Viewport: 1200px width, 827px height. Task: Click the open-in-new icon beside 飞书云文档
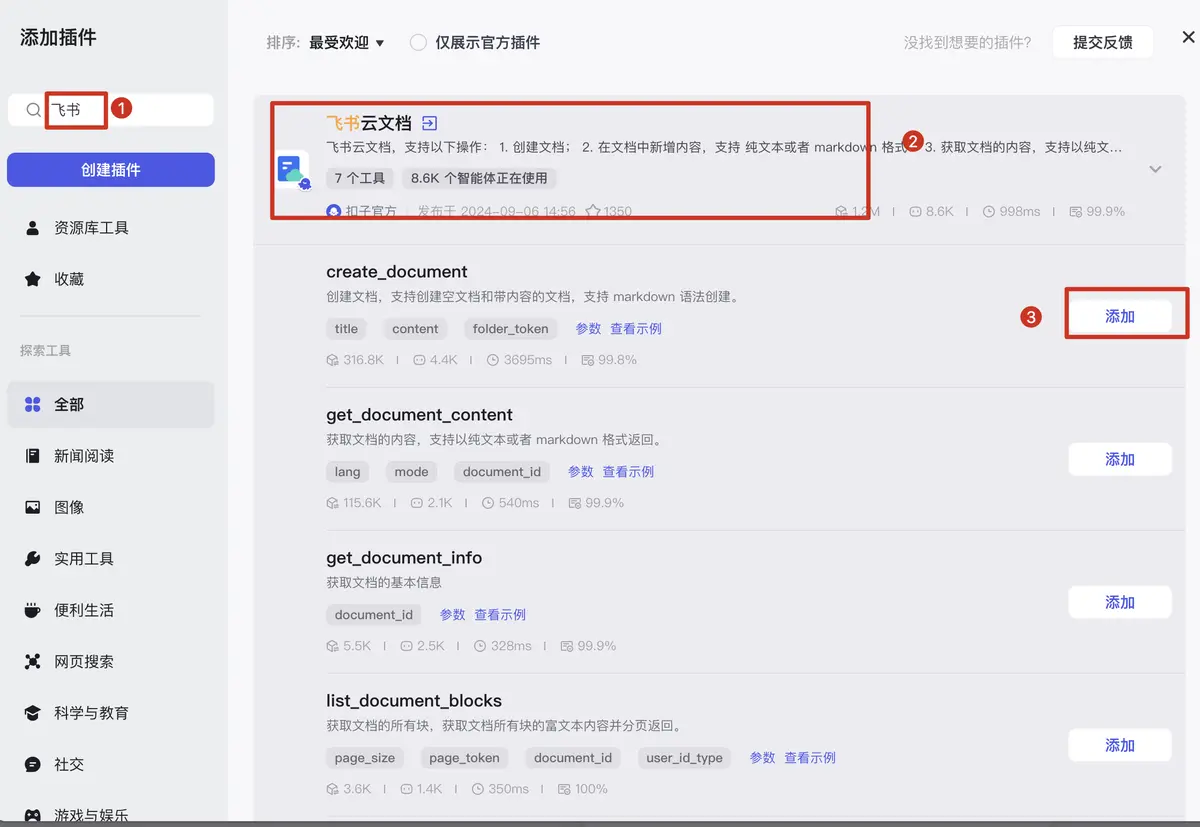point(429,123)
